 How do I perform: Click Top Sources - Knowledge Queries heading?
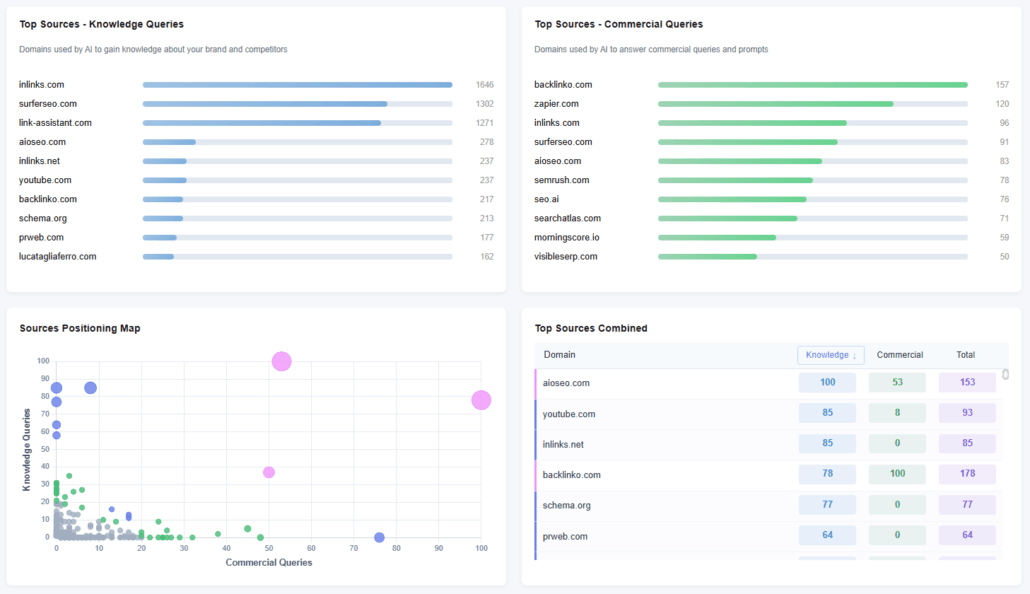coord(101,24)
